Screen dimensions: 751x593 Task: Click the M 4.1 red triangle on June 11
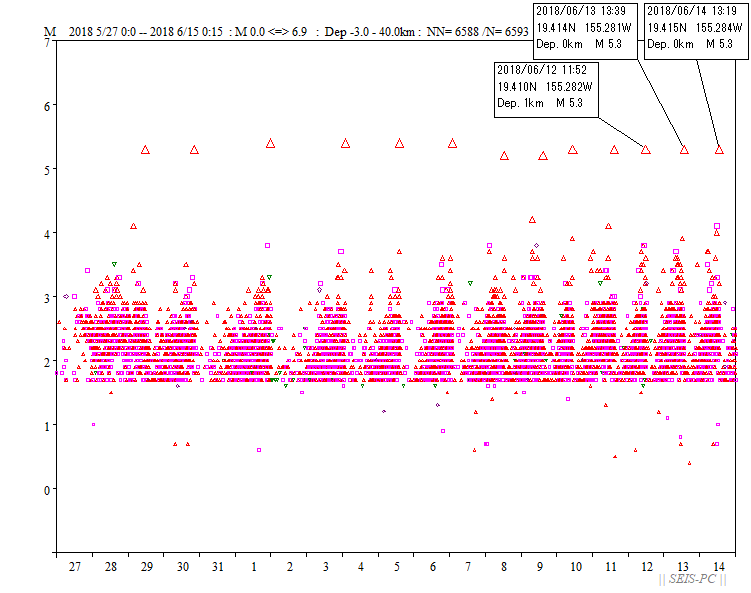(608, 226)
